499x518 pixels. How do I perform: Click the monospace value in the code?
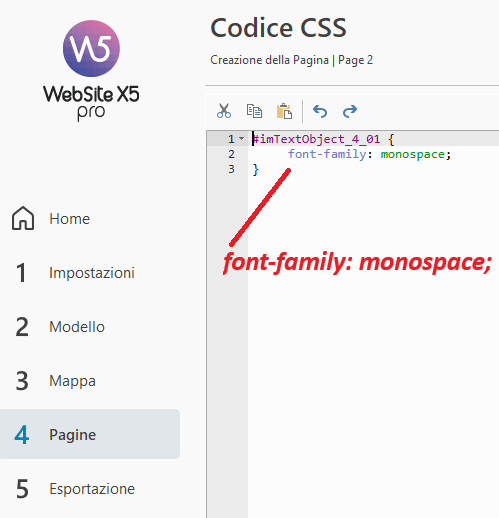point(412,154)
